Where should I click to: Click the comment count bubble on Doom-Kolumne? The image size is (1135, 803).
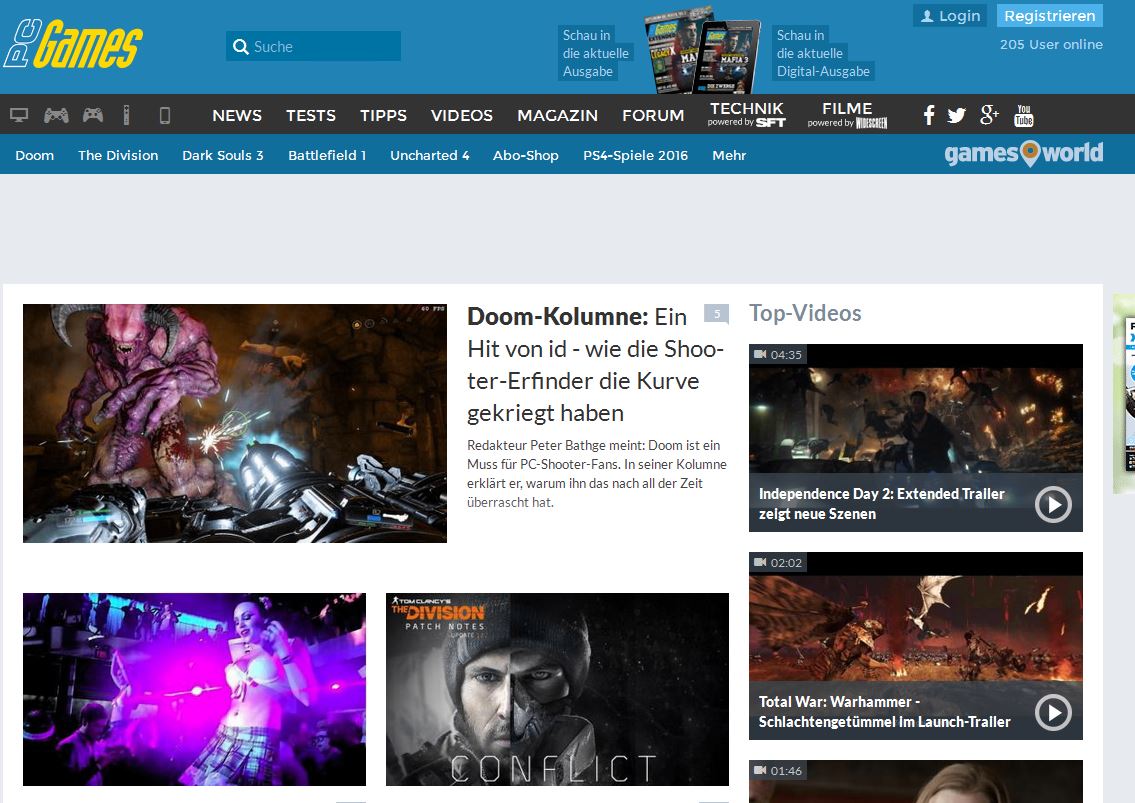click(x=716, y=314)
